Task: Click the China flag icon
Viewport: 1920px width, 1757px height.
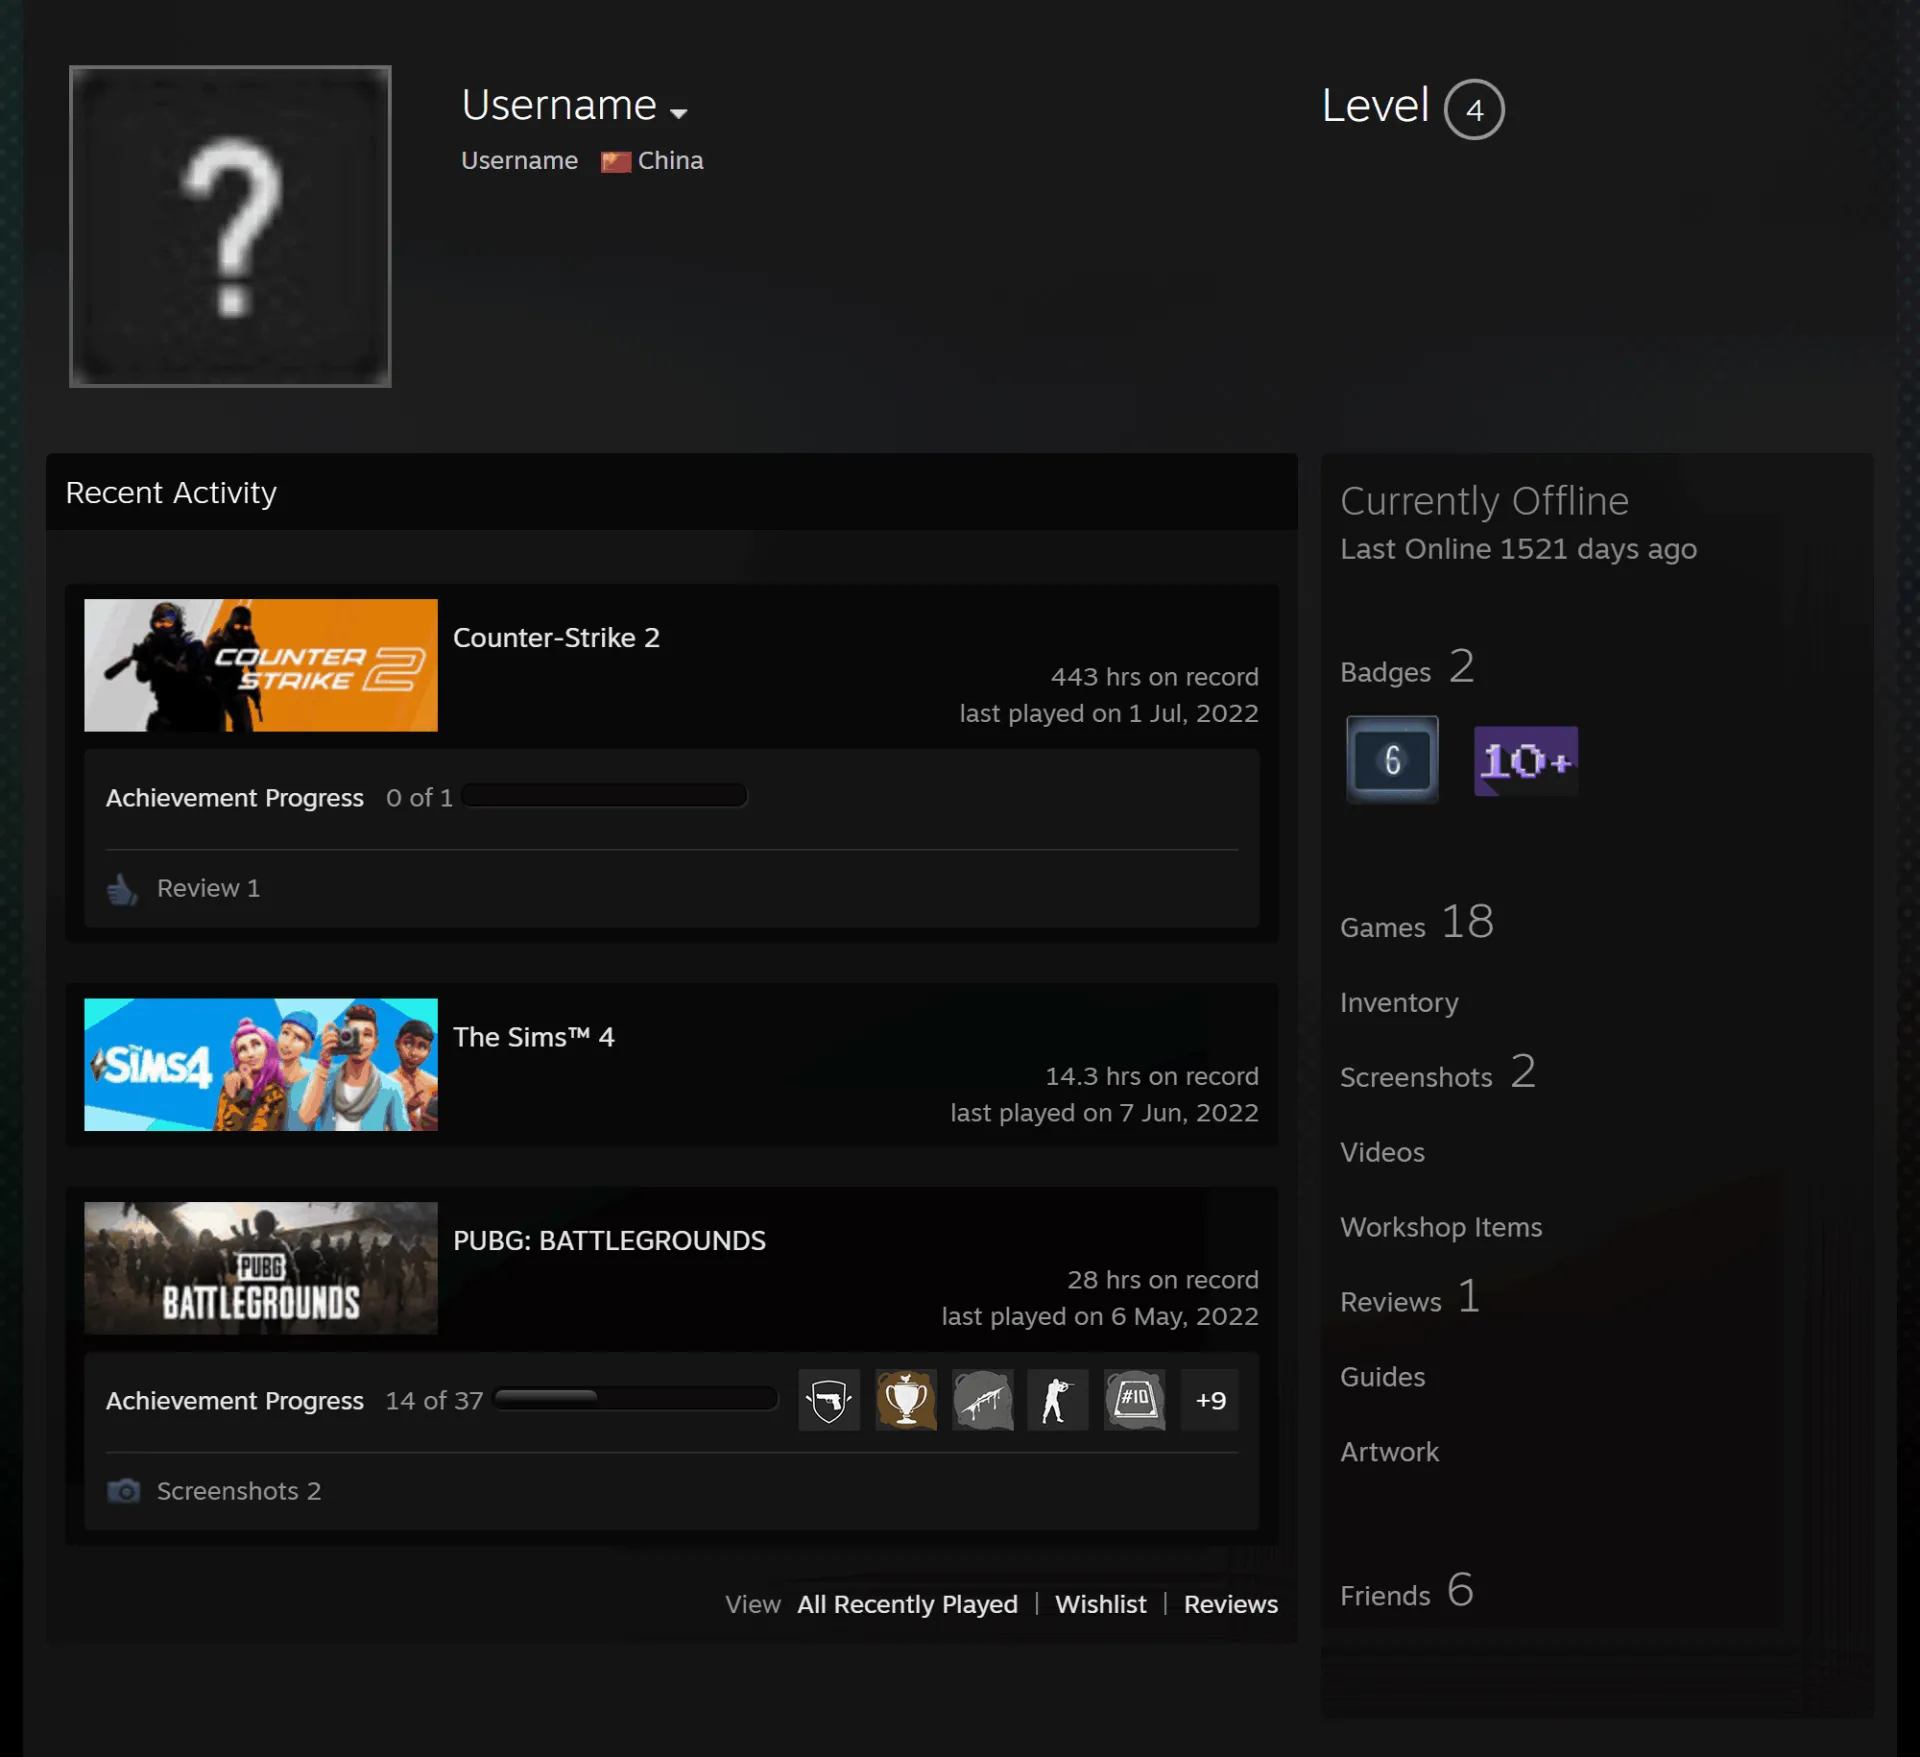Action: 616,162
